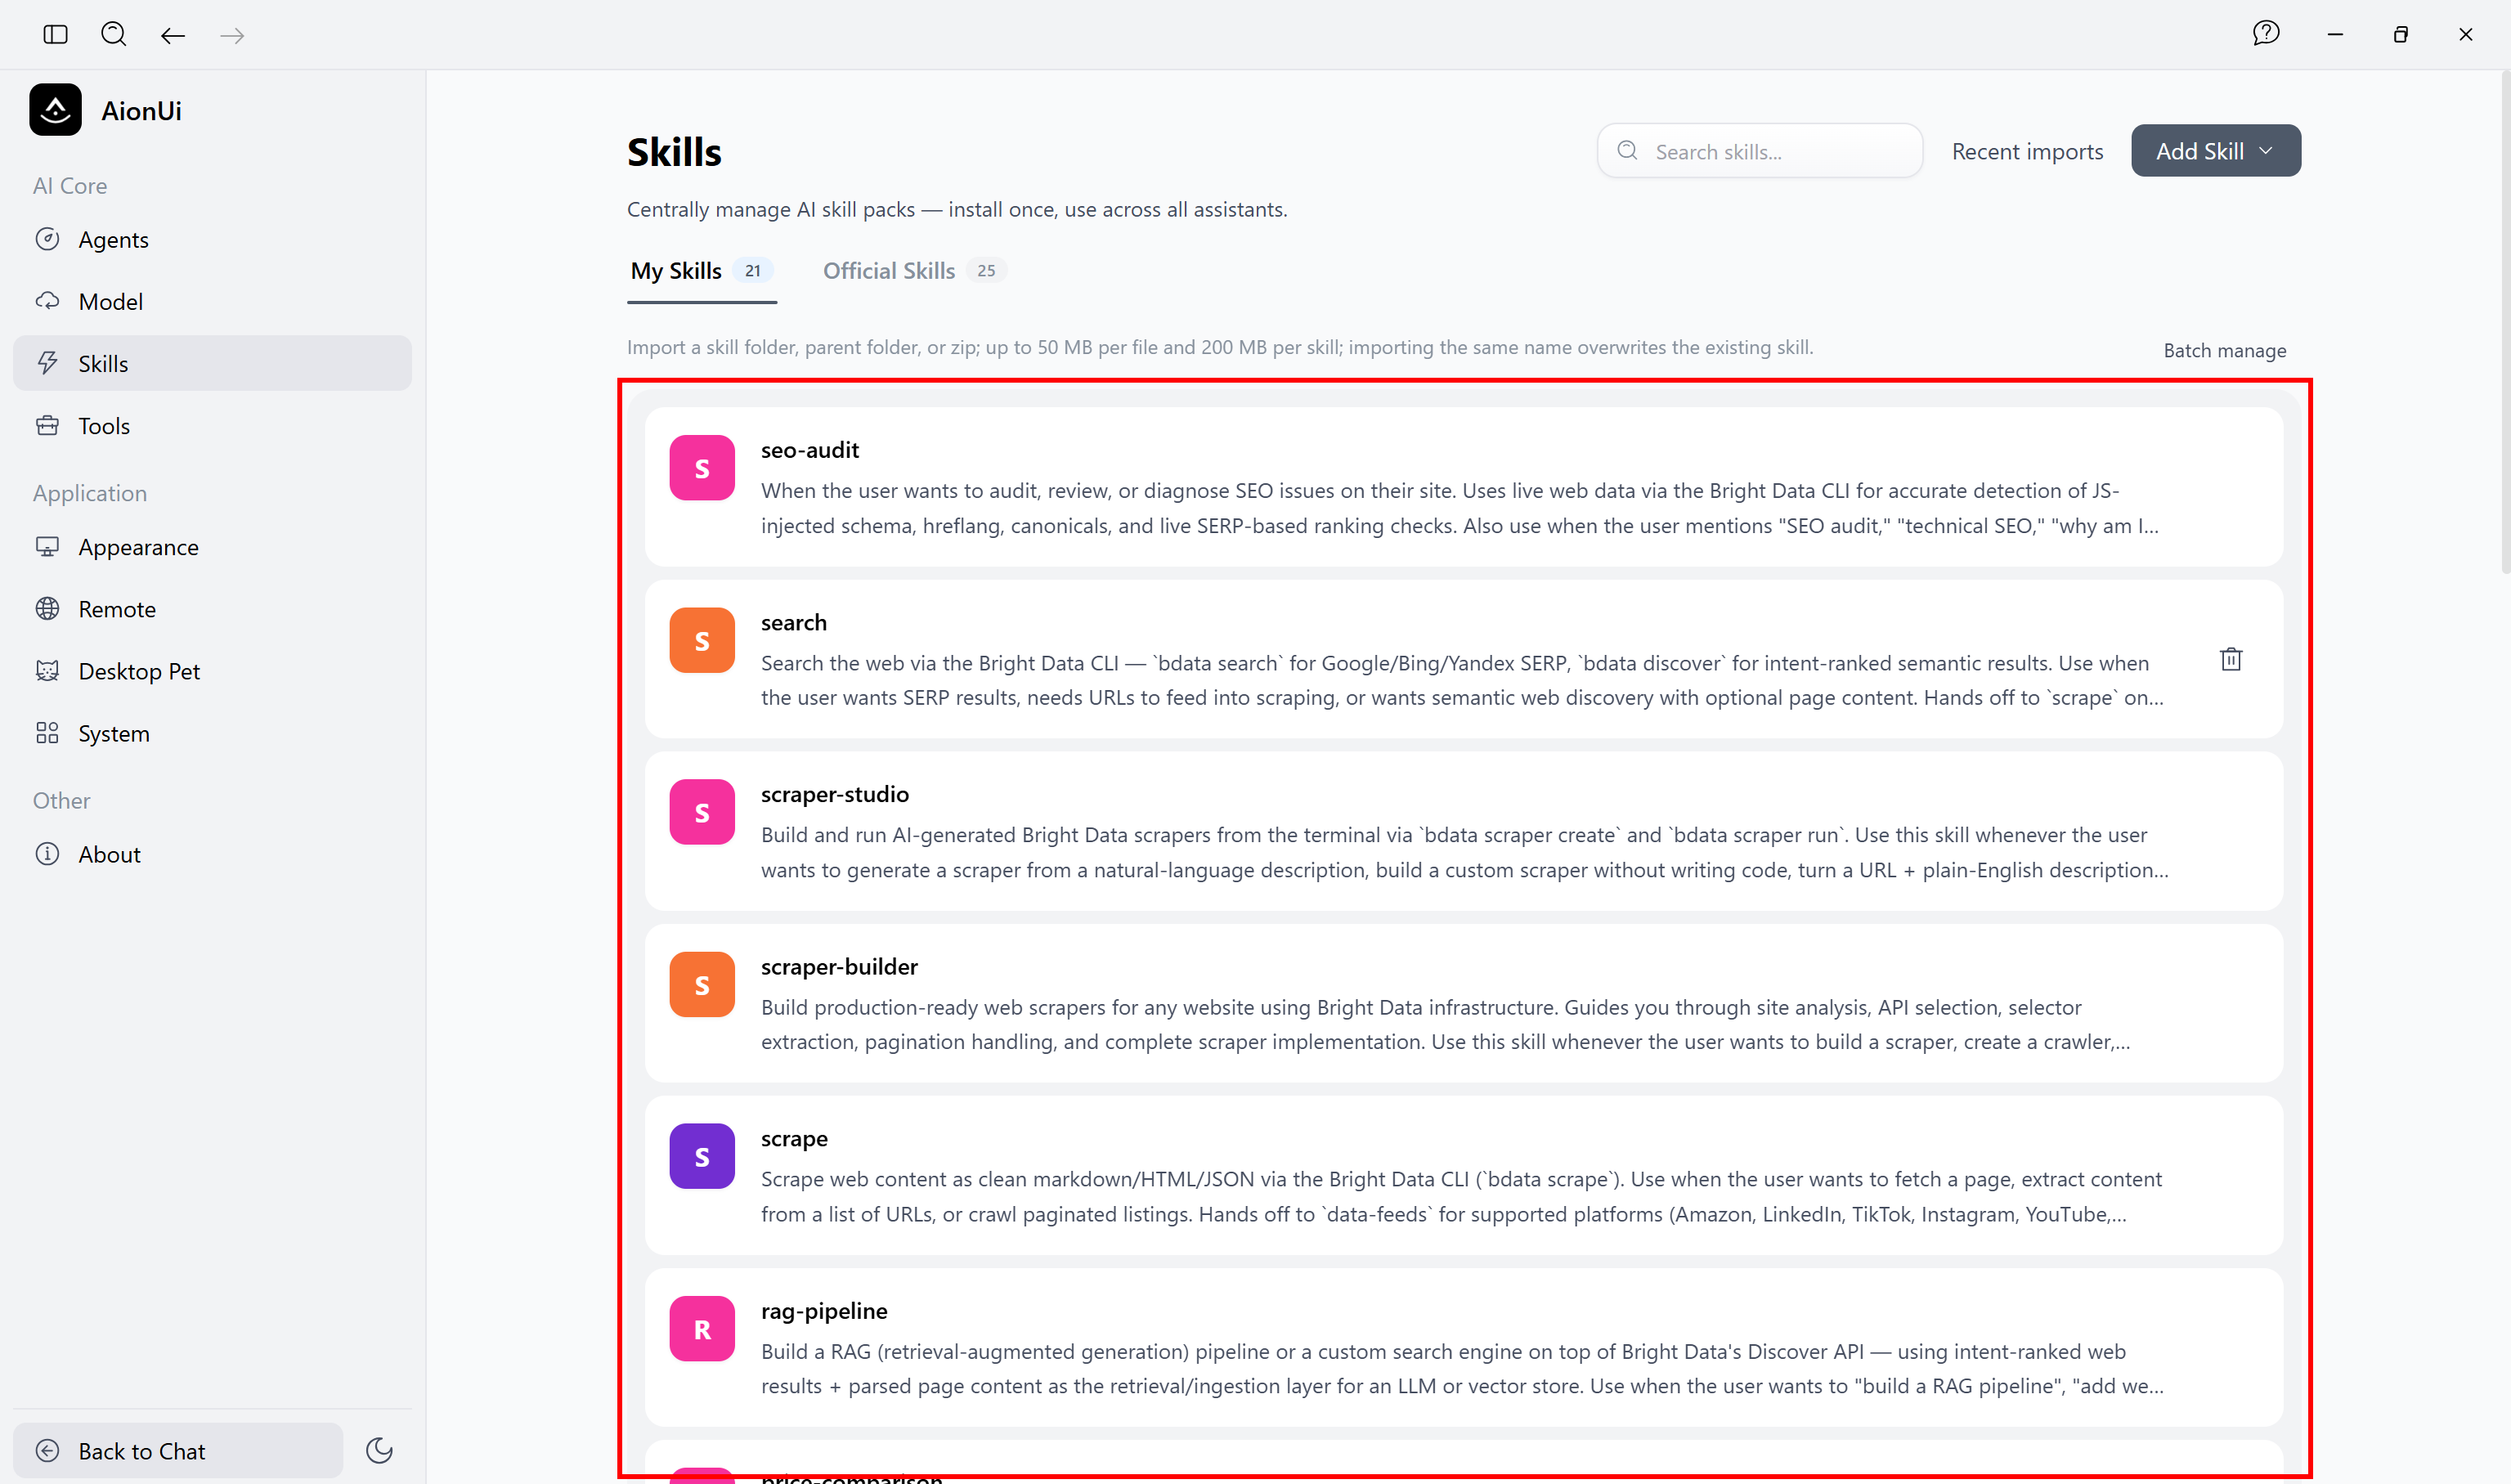Go back with the left arrow
This screenshot has width=2511, height=1484.
pos(173,36)
